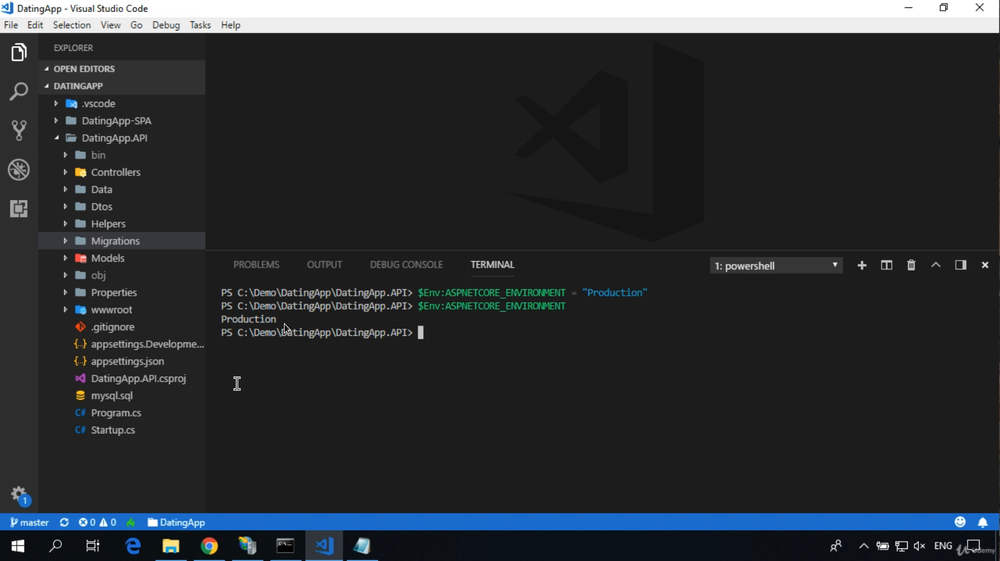The width and height of the screenshot is (1000, 561).
Task: Open File Explorer from taskbar
Action: click(171, 546)
